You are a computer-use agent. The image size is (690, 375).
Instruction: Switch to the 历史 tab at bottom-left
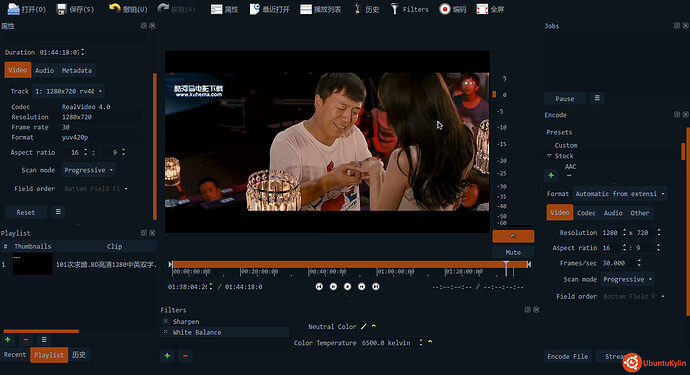[79, 355]
